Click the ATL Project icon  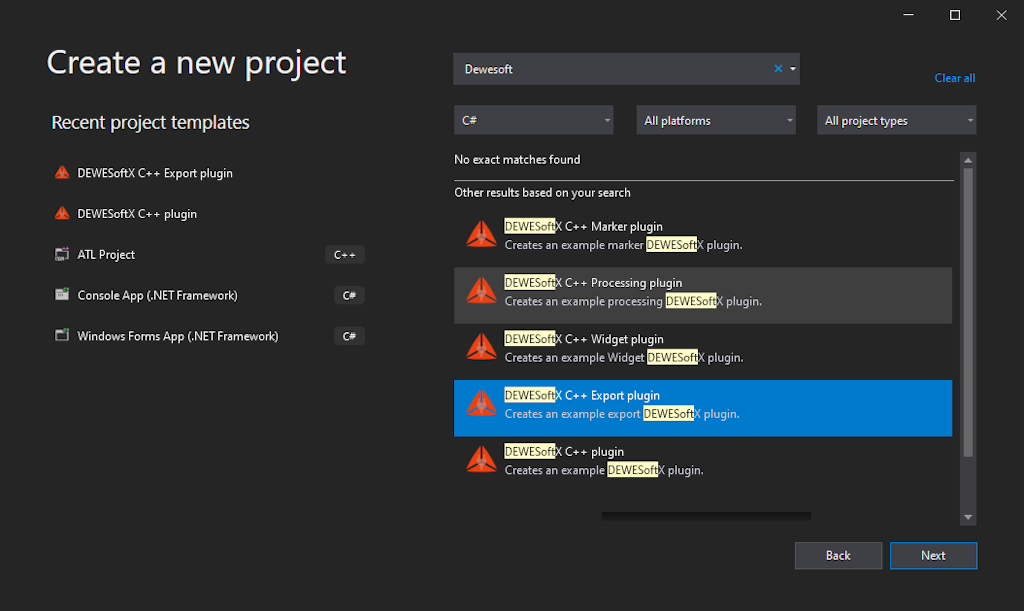click(62, 254)
